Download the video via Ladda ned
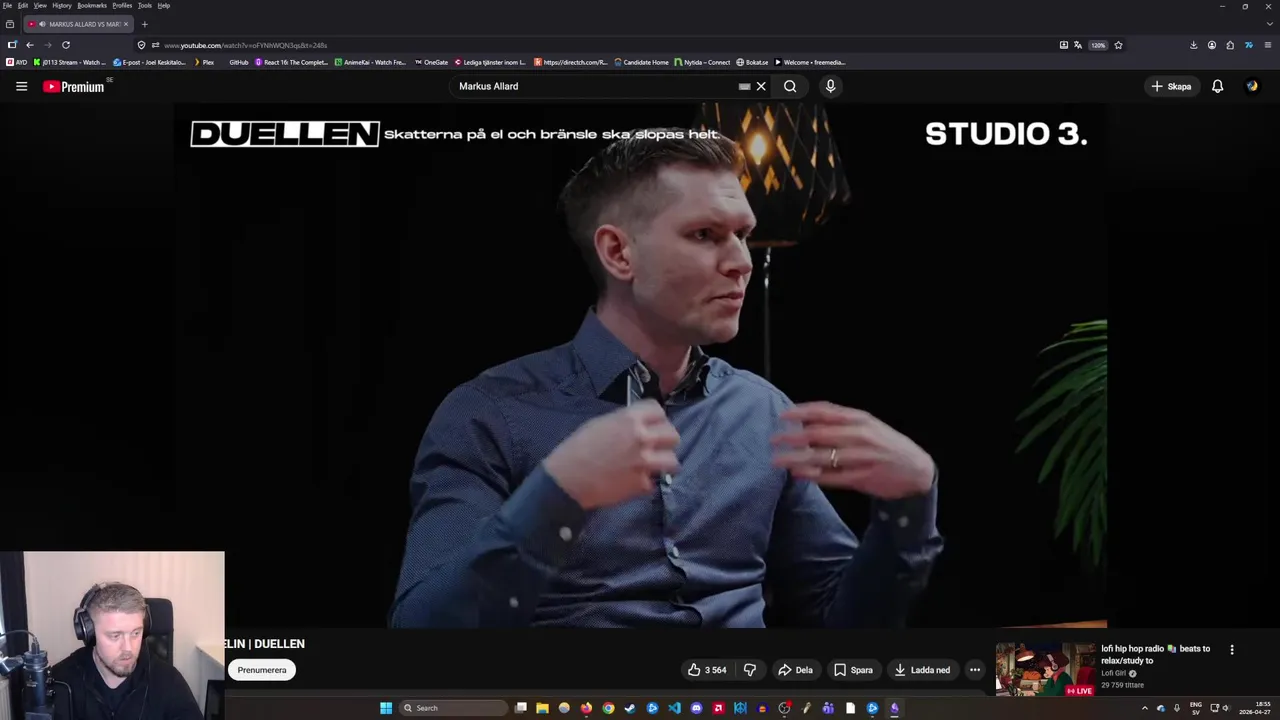Viewport: 1280px width, 720px height. click(x=922, y=670)
